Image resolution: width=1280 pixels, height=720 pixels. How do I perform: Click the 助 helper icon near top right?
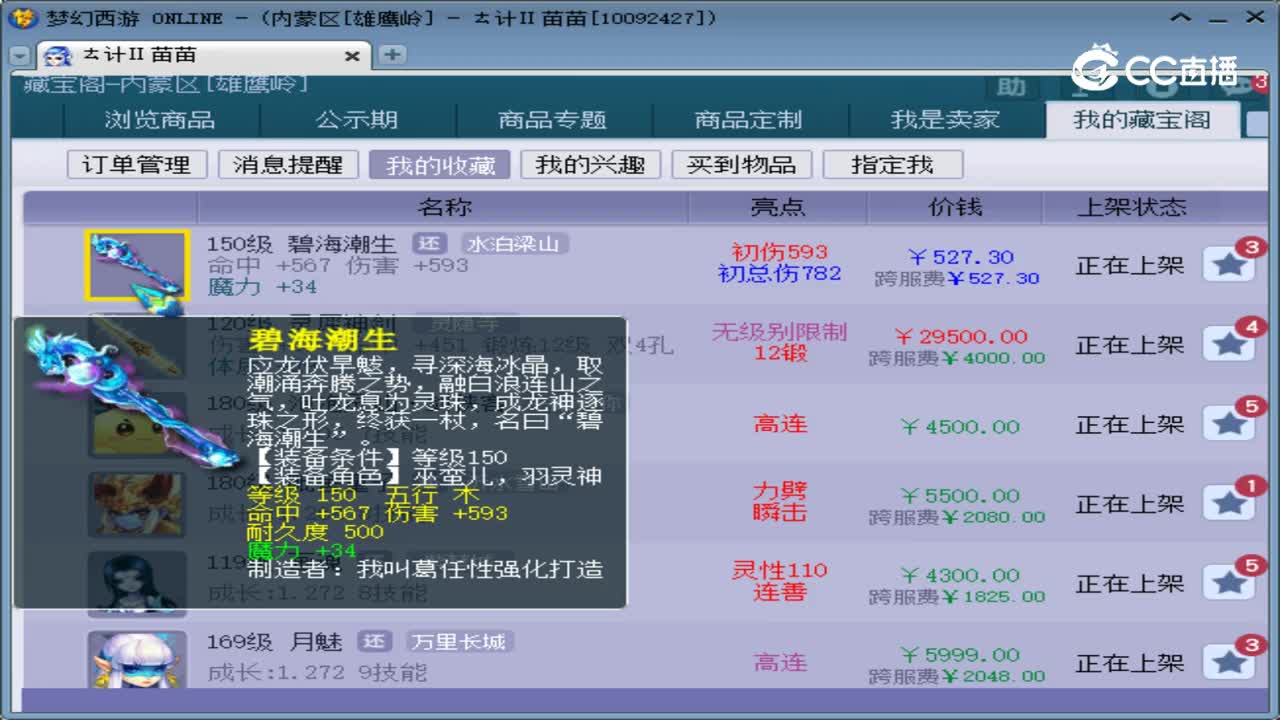pos(1010,87)
